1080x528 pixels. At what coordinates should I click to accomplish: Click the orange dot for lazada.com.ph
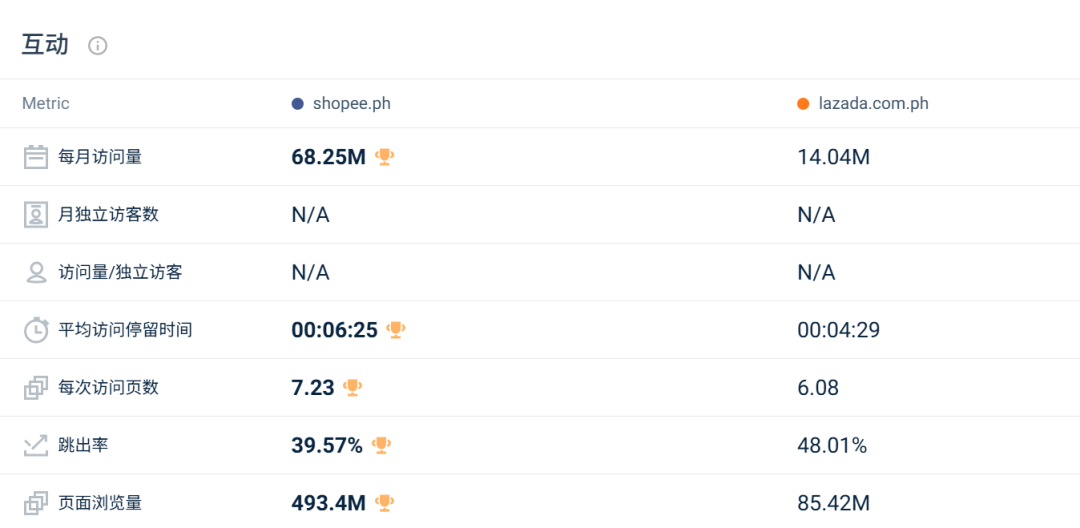[803, 104]
